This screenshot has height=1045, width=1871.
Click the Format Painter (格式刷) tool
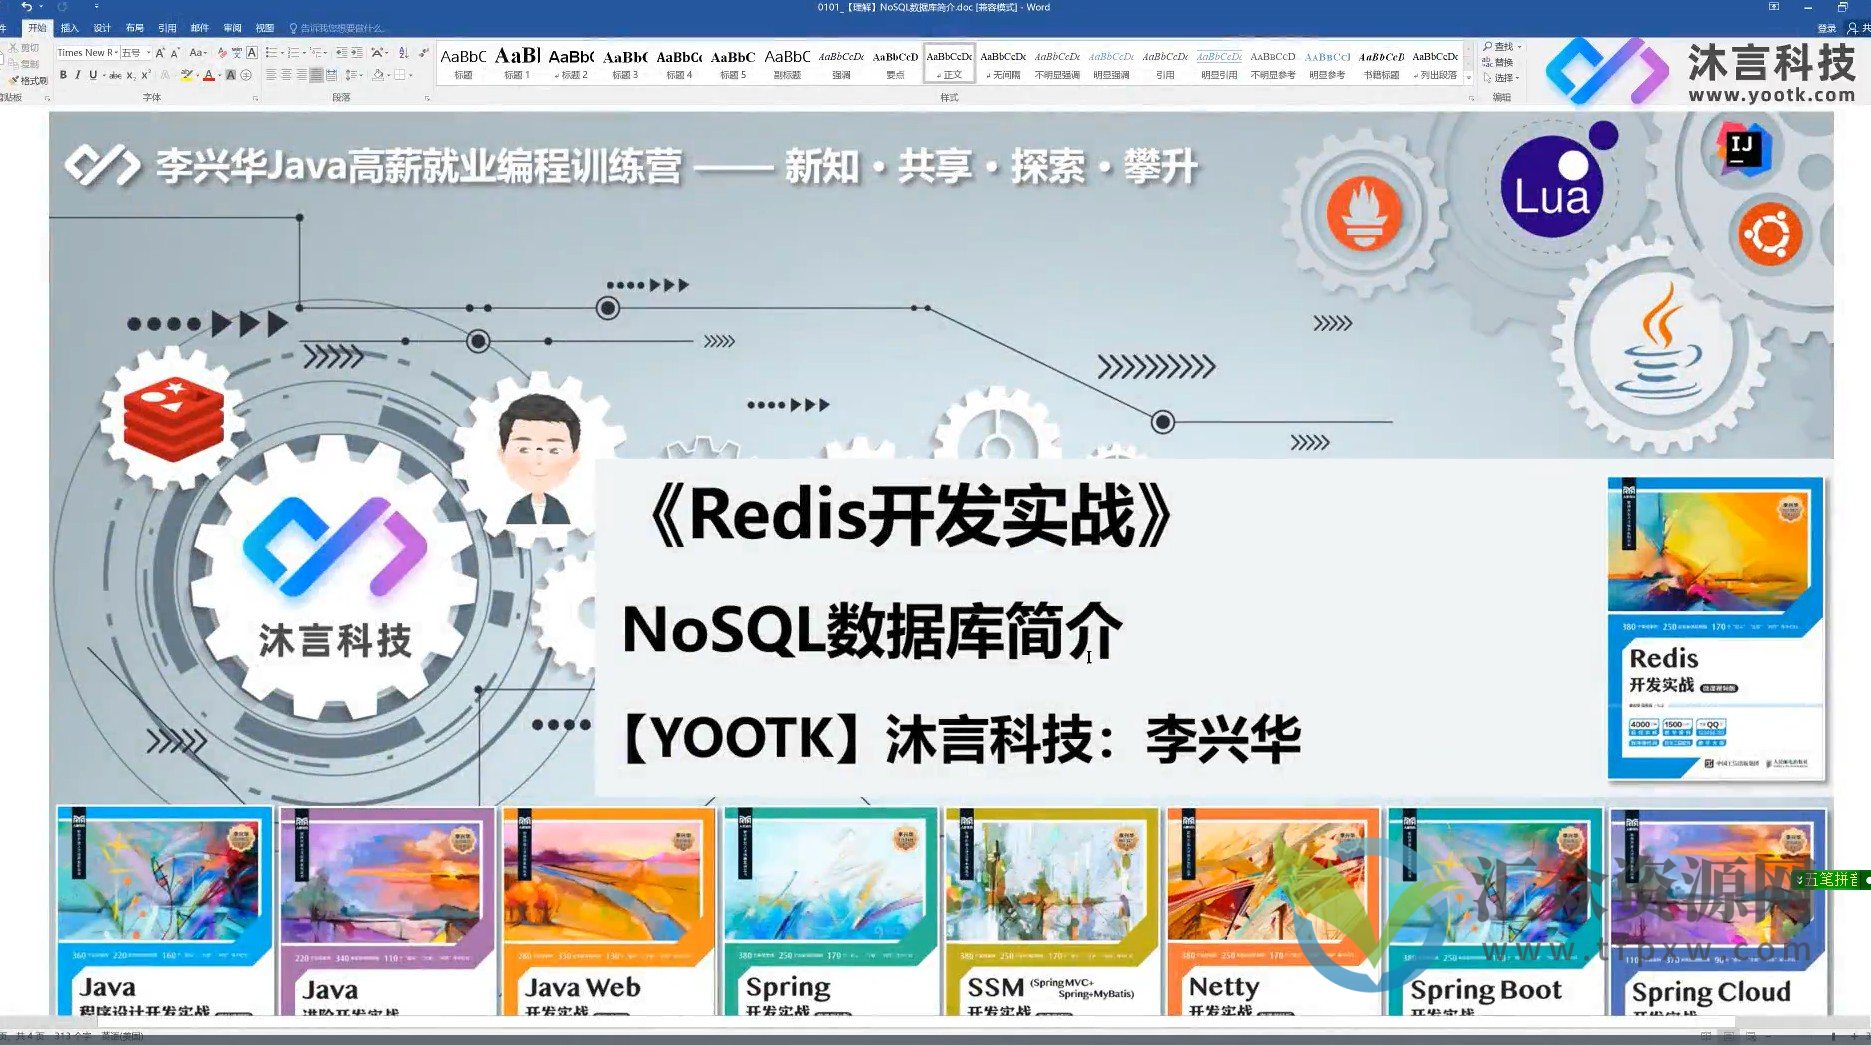[x=28, y=81]
